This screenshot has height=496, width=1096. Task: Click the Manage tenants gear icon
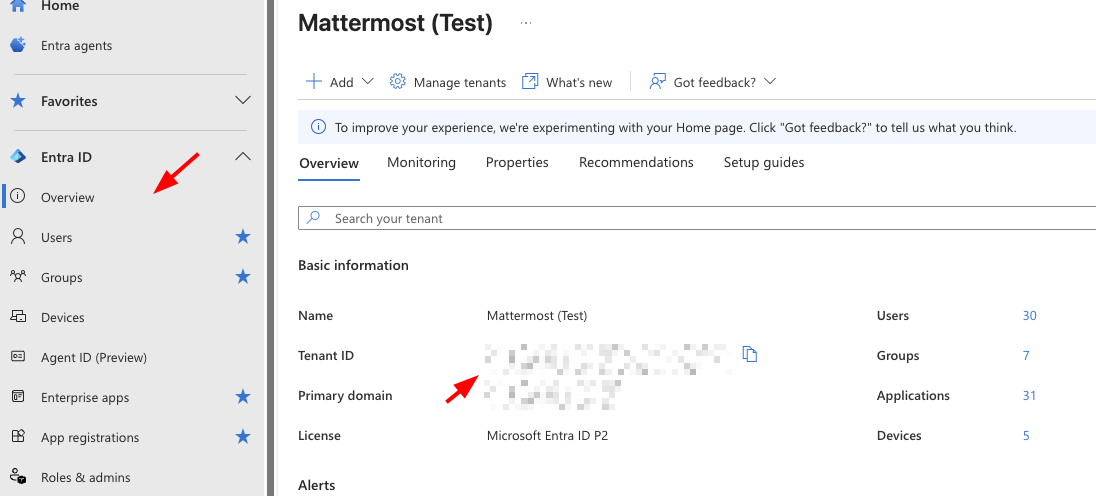397,82
